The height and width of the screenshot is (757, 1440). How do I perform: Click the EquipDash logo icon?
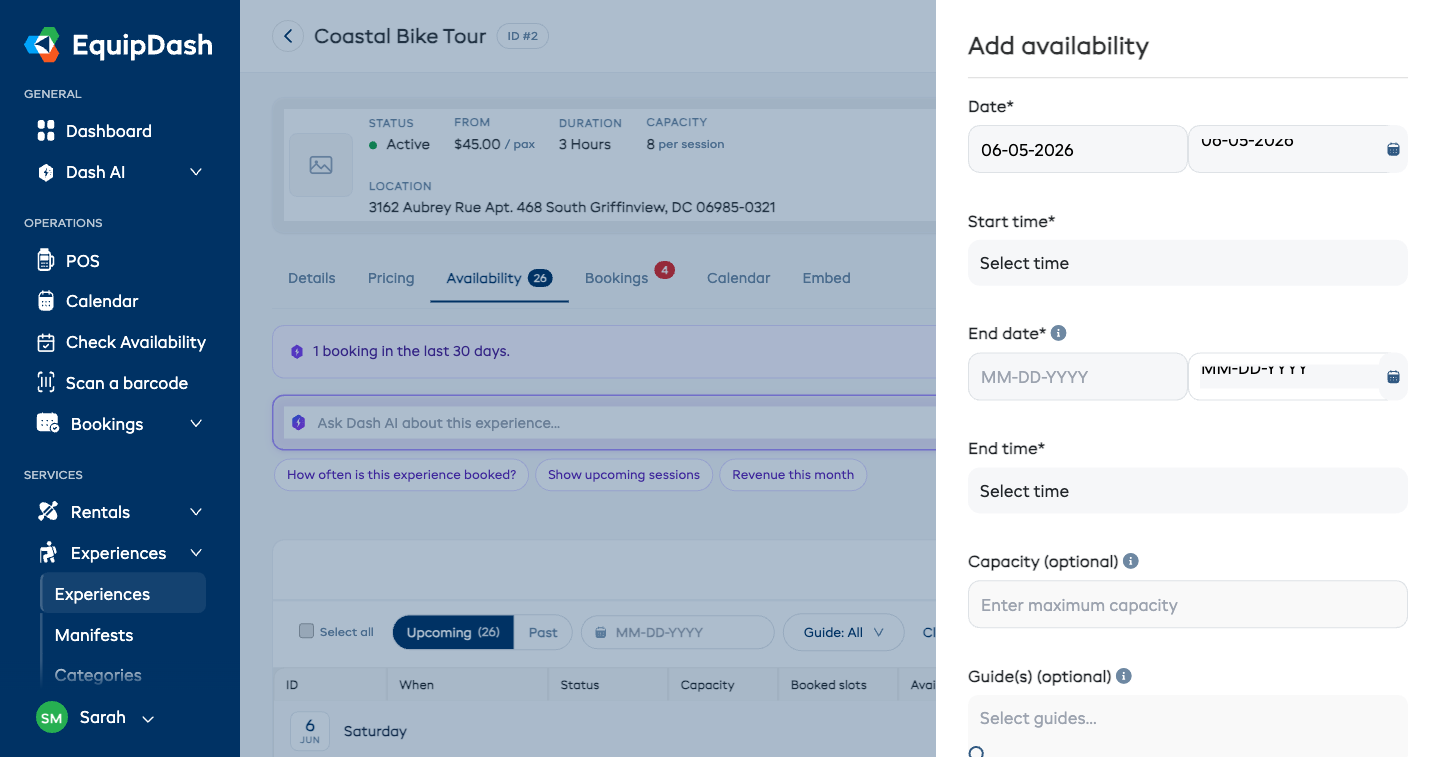coord(42,45)
